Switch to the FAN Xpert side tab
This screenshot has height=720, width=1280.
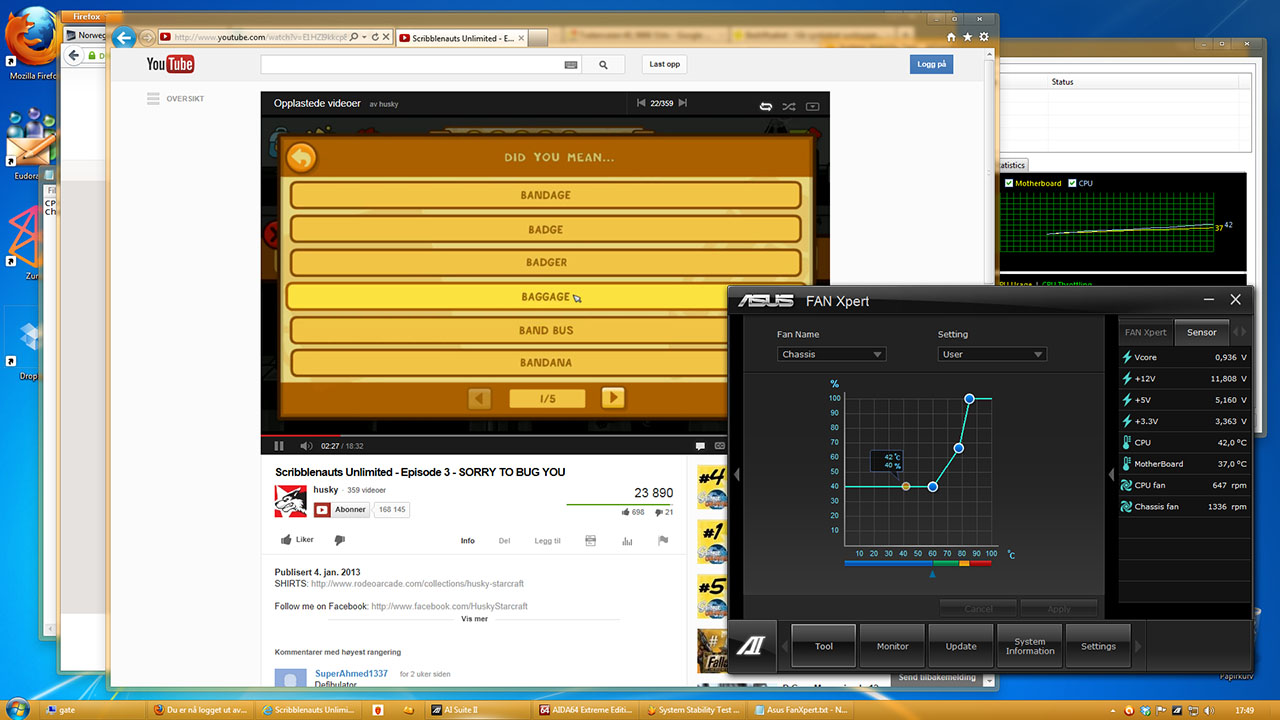[1145, 332]
